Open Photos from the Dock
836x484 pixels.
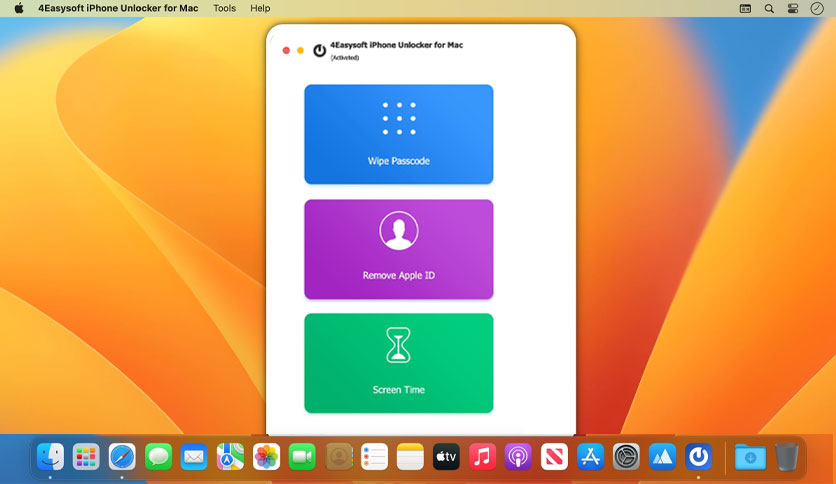(x=266, y=457)
